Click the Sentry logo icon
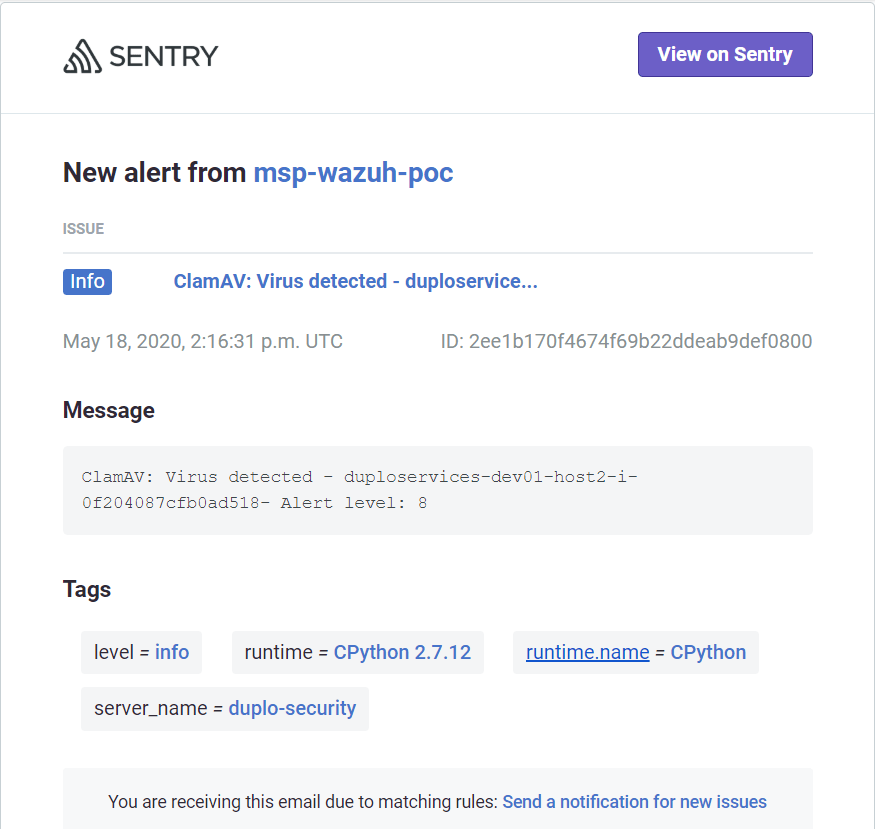The width and height of the screenshot is (875, 829). (x=82, y=56)
